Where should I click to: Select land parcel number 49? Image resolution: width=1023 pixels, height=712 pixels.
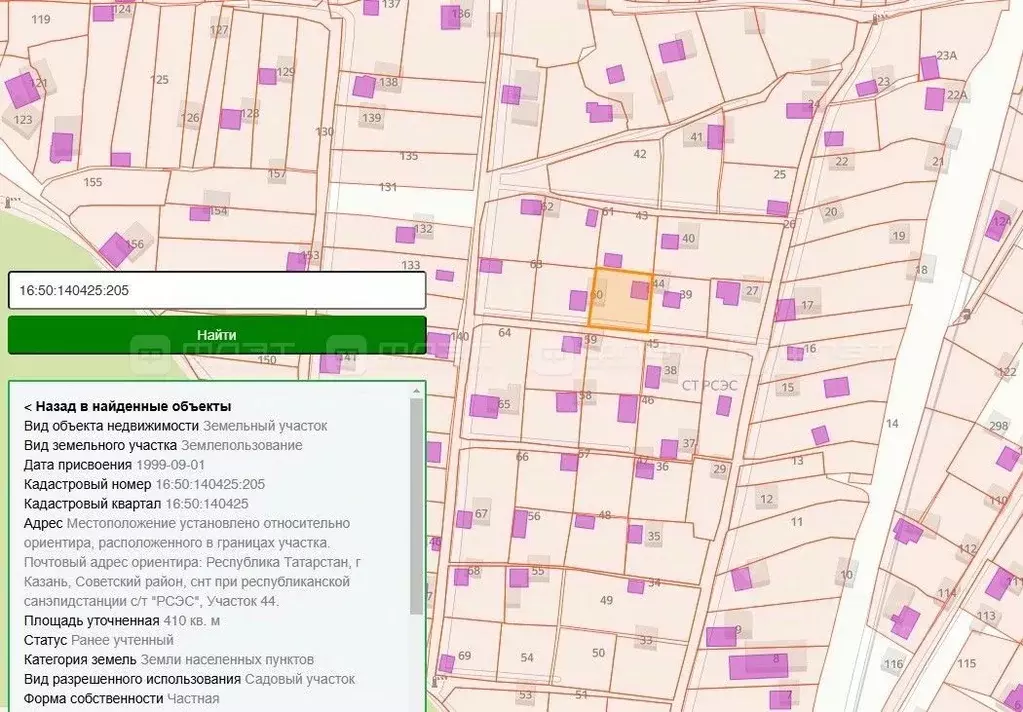(x=606, y=600)
